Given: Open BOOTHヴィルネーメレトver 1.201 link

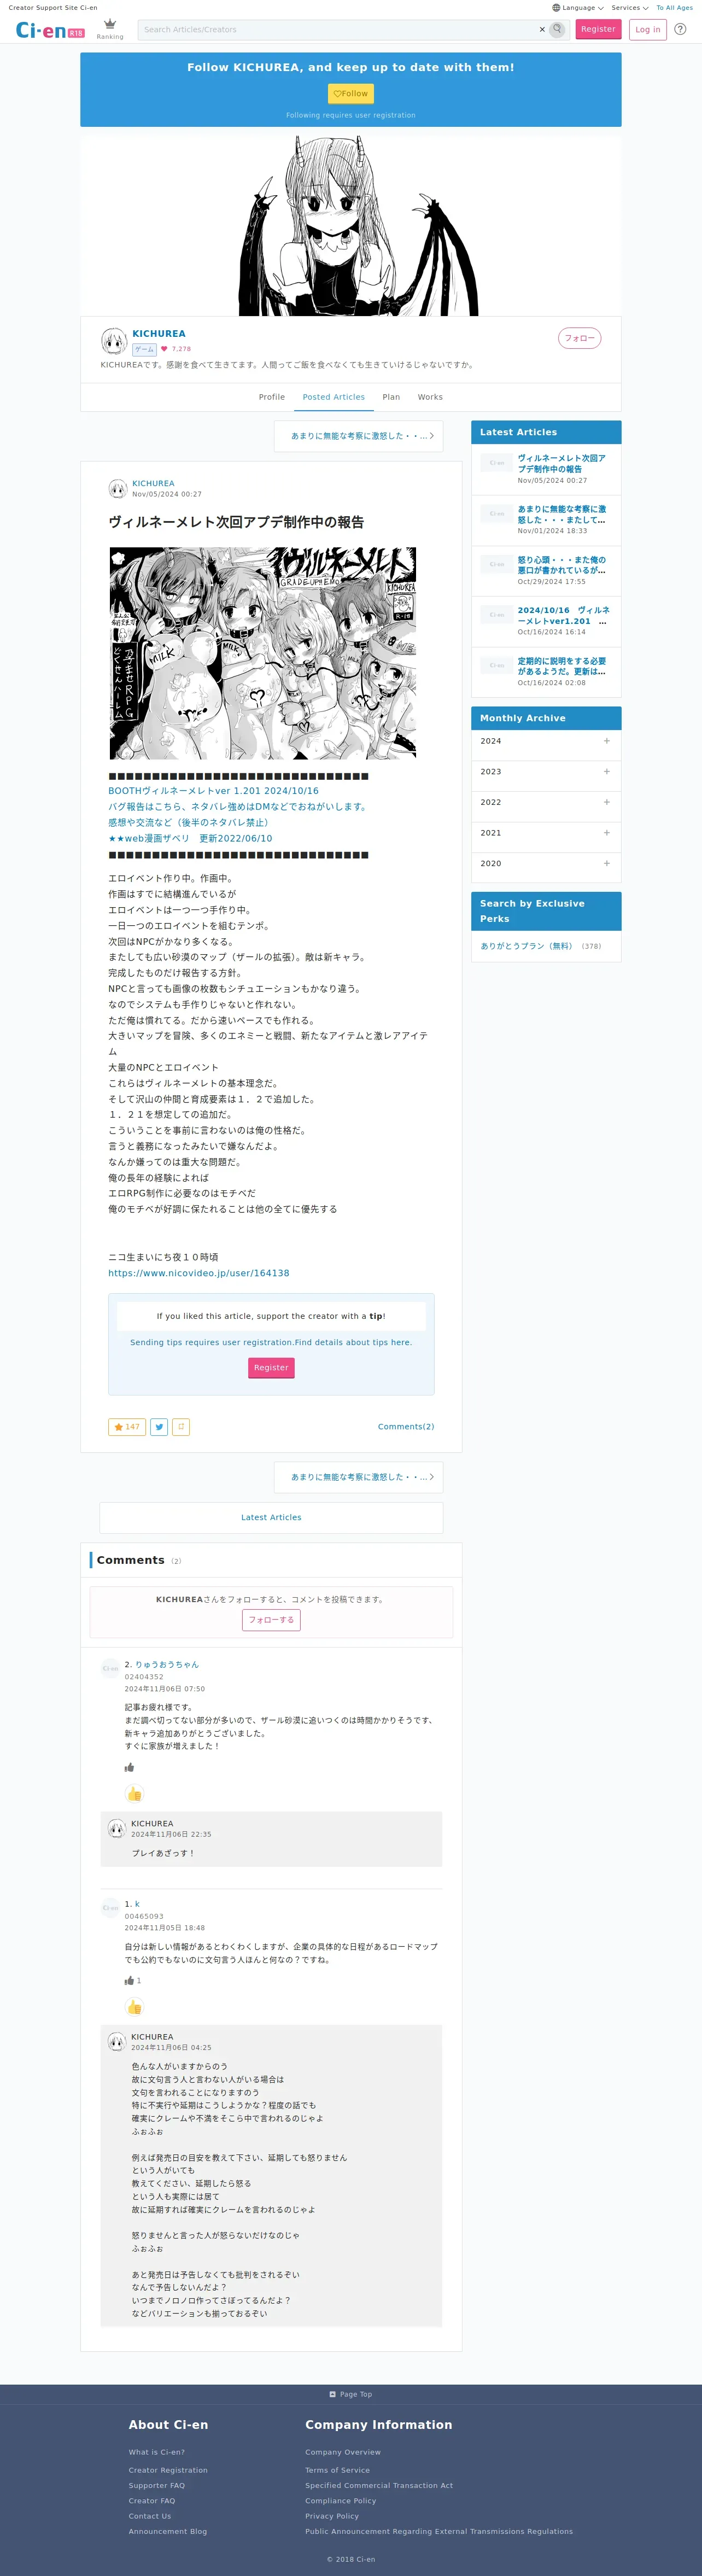Looking at the screenshot, I should [213, 791].
